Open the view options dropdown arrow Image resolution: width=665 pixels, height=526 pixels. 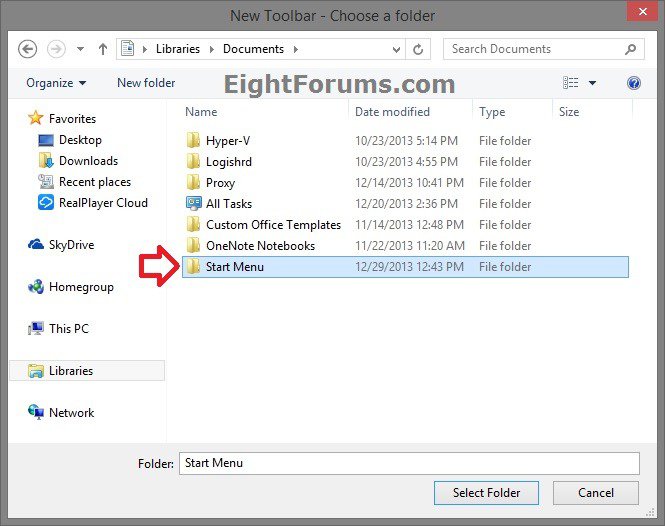coord(592,83)
